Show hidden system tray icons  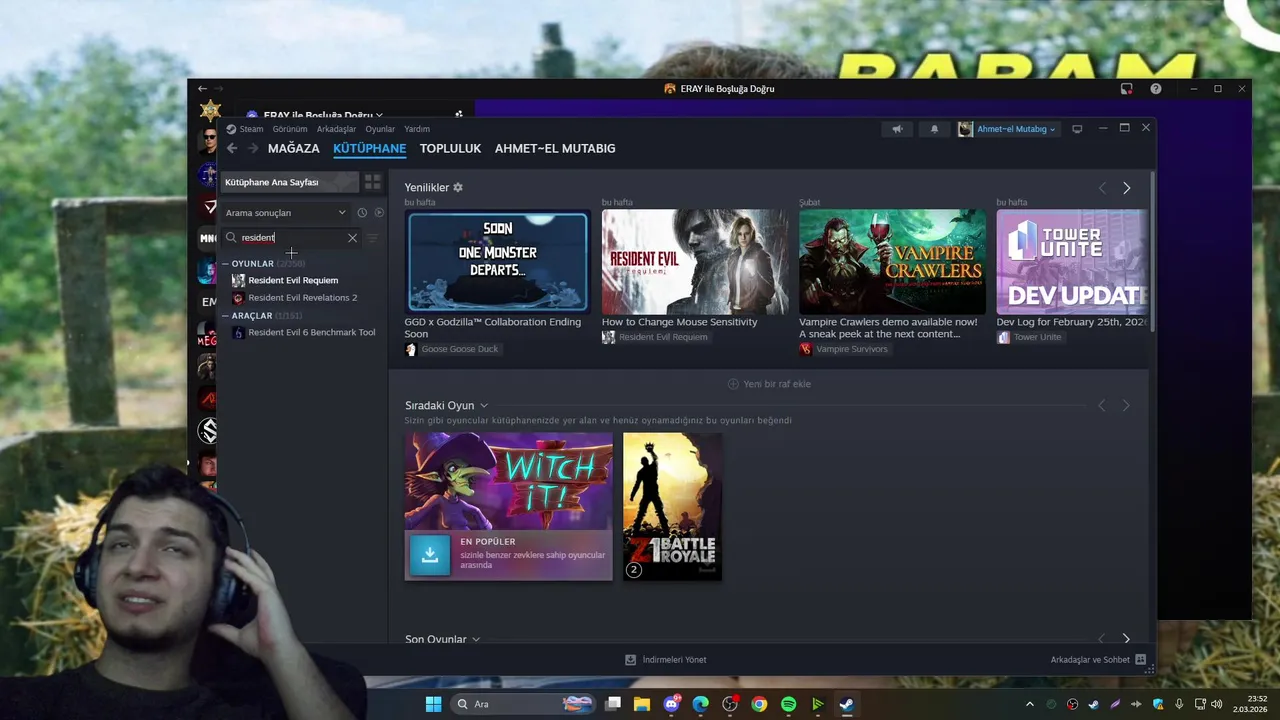1030,704
